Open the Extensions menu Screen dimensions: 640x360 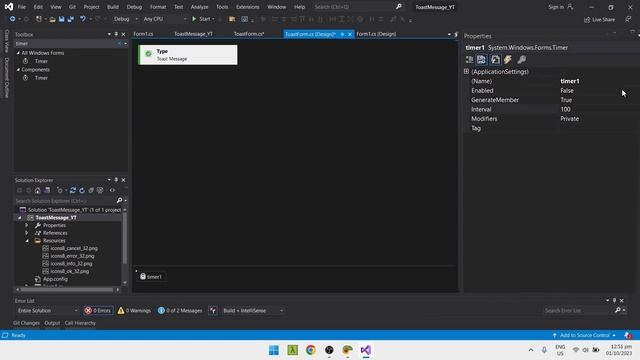pyautogui.click(x=247, y=7)
